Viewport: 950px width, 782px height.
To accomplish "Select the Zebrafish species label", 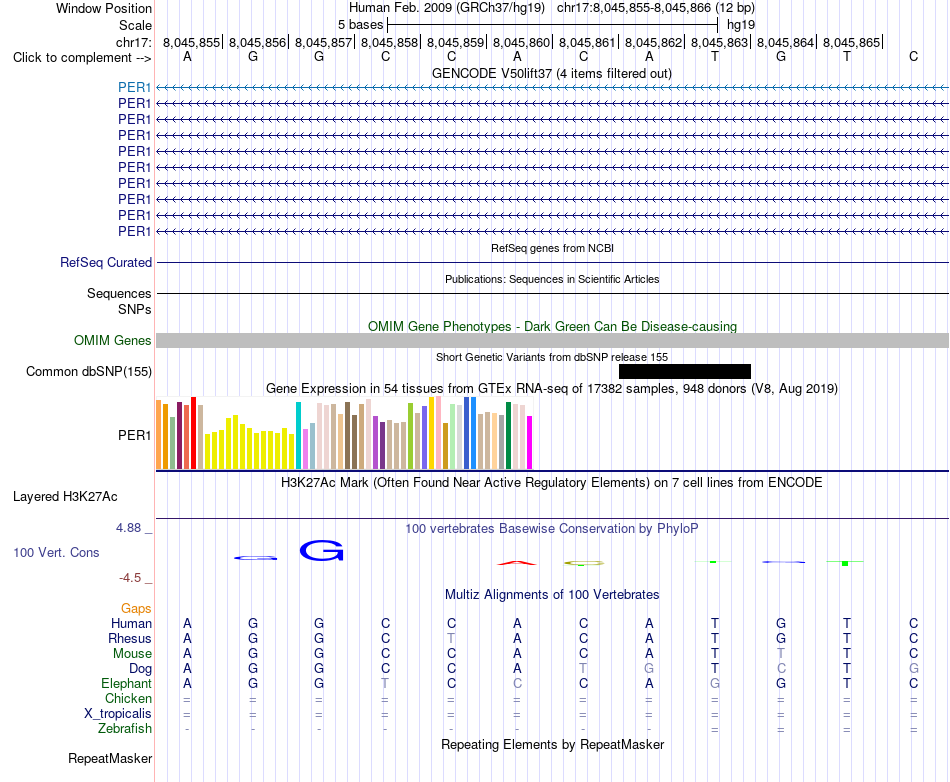I will [124, 729].
